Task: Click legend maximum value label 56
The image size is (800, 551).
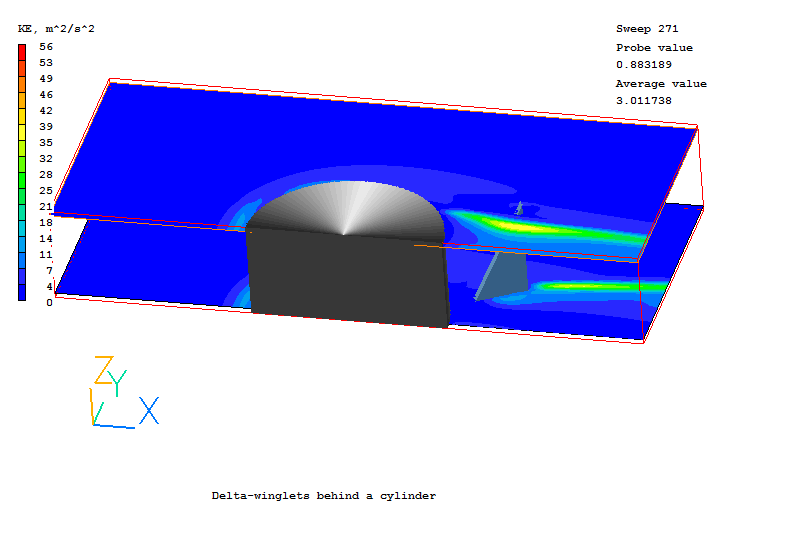Action: click(x=46, y=46)
